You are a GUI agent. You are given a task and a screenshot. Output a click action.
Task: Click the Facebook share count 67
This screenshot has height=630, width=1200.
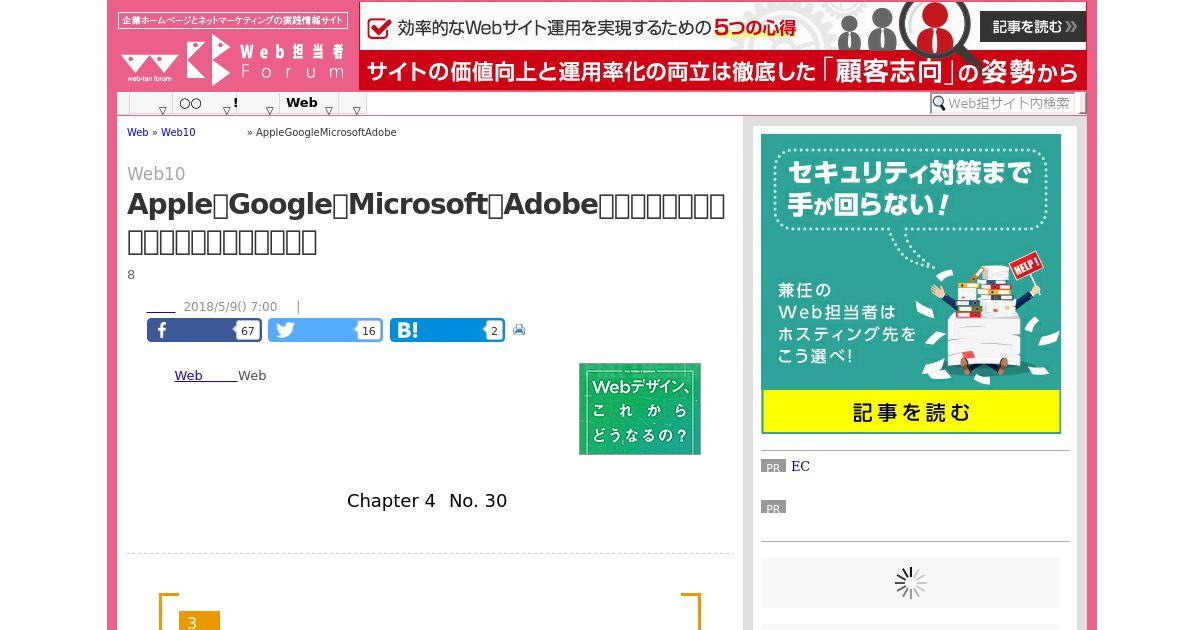click(x=248, y=331)
